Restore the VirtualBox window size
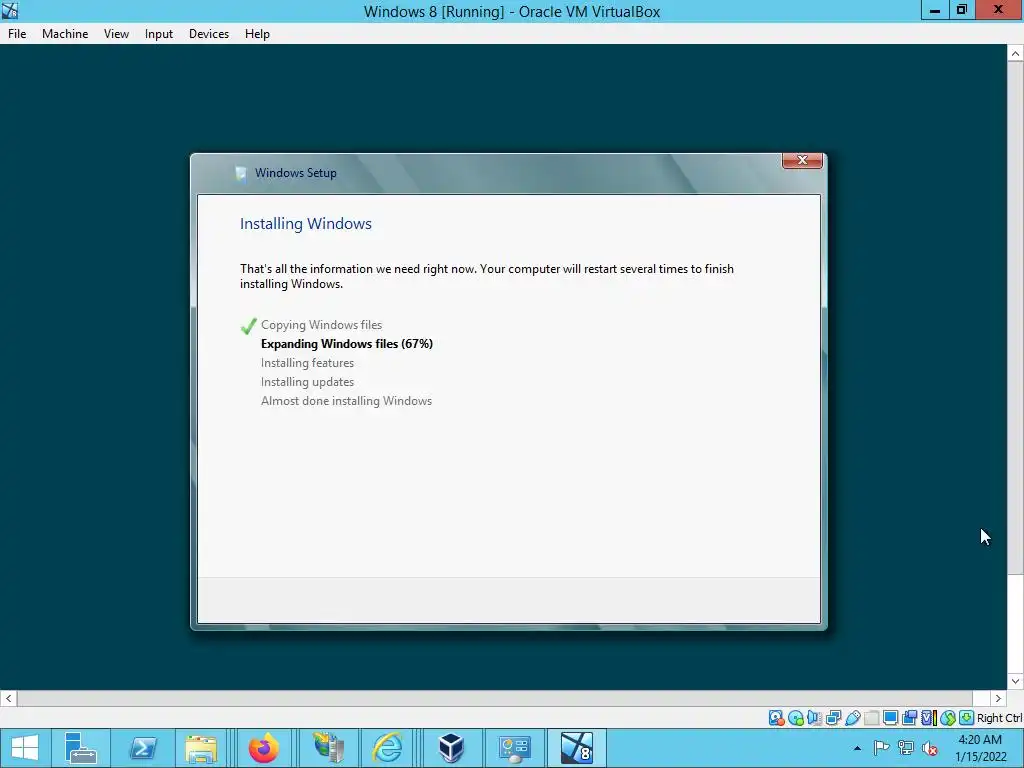Viewport: 1024px width, 768px height. coord(962,10)
